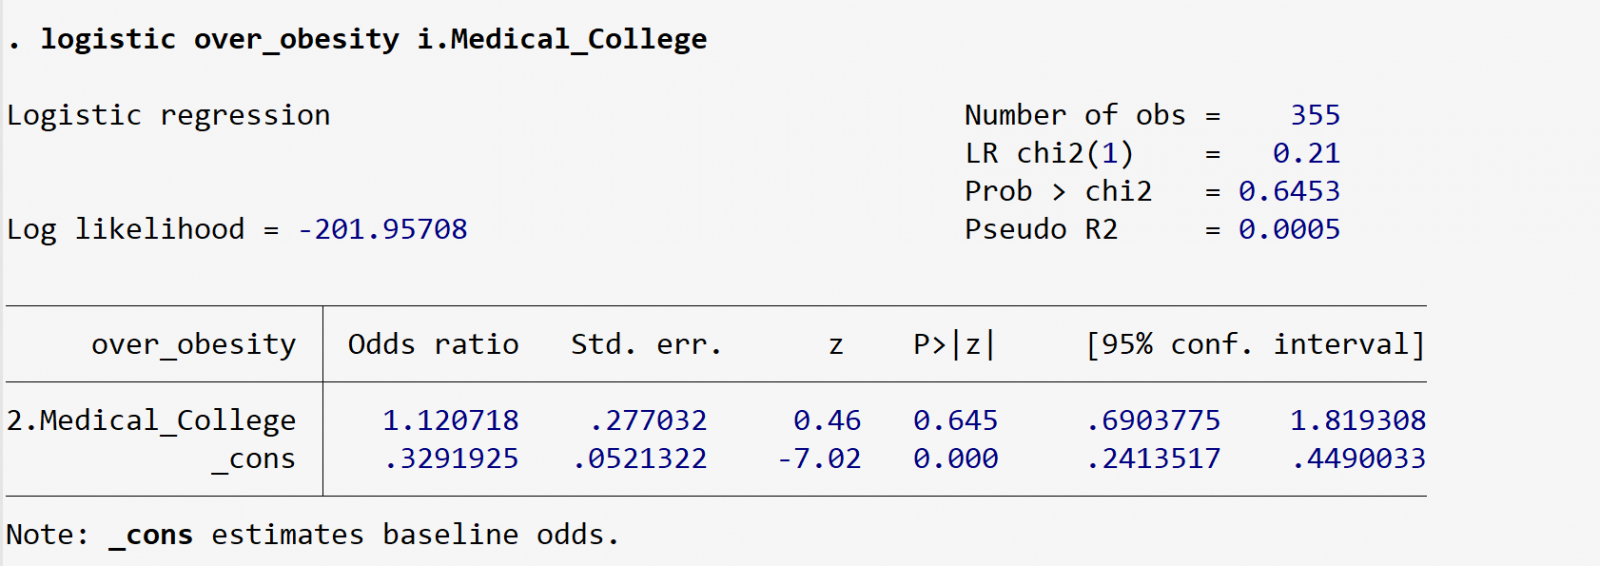Click the 'Logistic regression' title text

[168, 115]
